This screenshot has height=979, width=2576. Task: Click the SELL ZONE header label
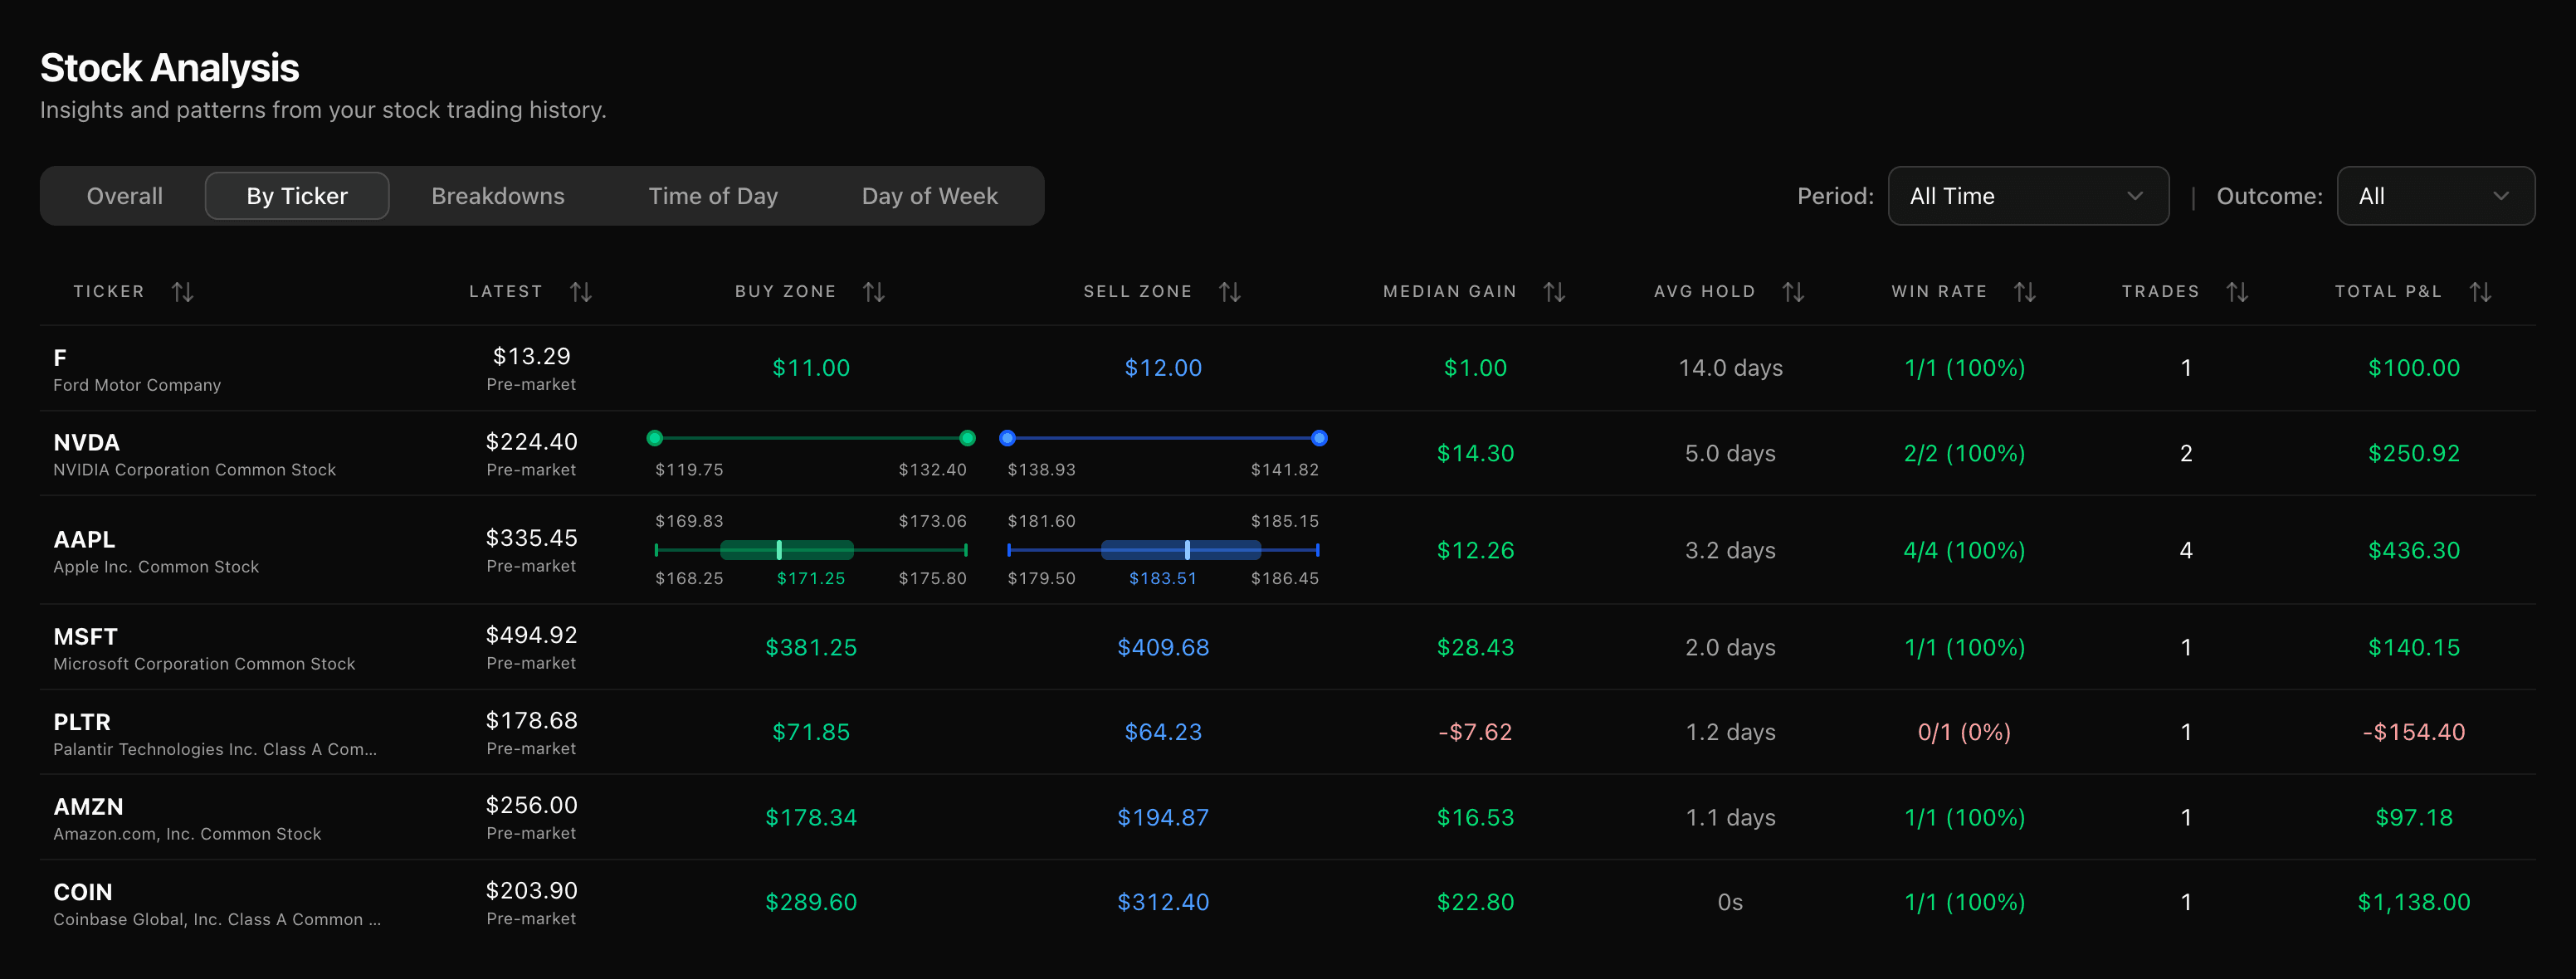[x=1138, y=292]
